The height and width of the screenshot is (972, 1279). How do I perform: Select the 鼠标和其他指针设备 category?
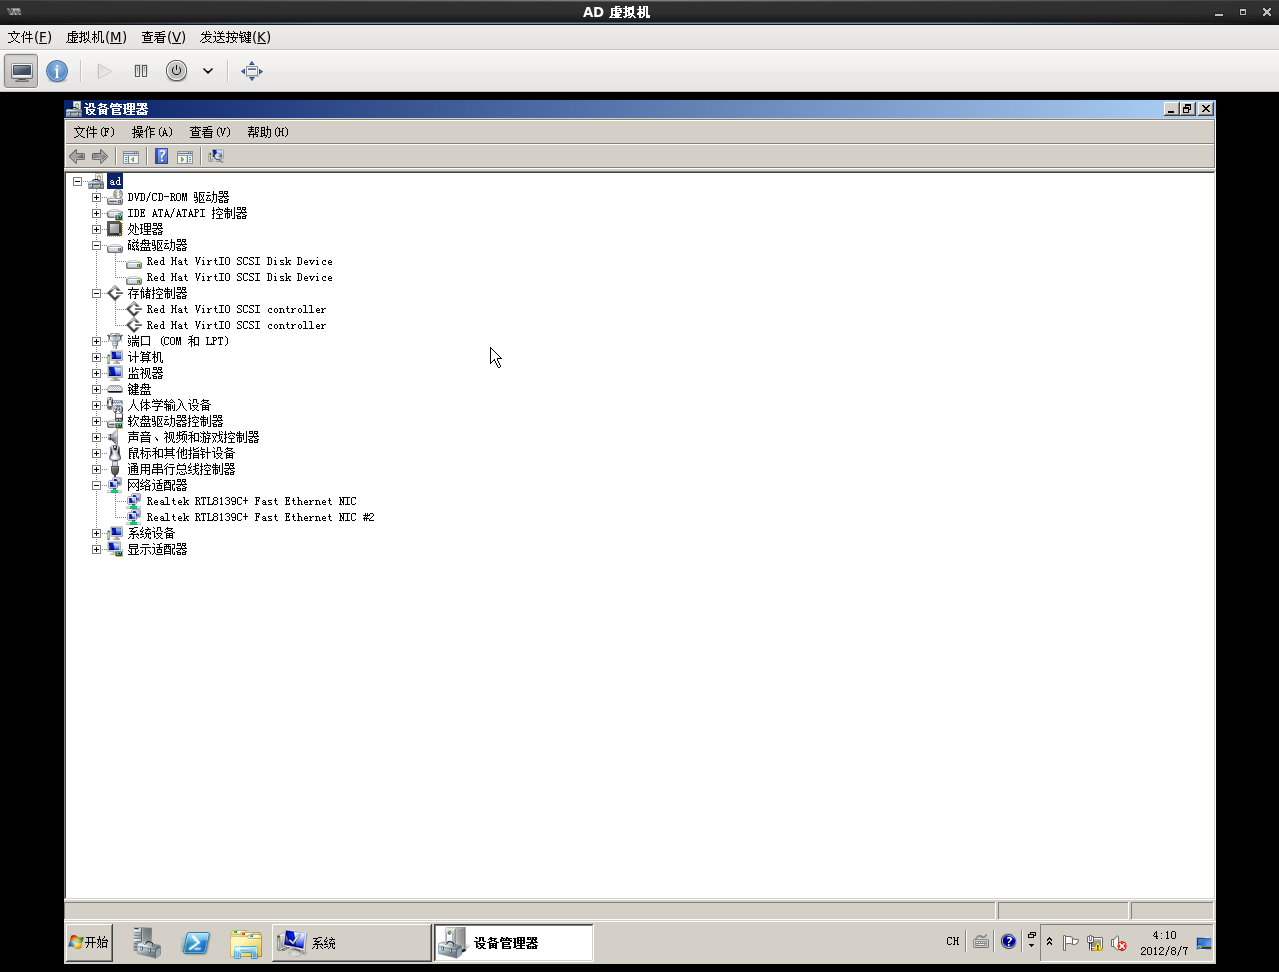(181, 453)
